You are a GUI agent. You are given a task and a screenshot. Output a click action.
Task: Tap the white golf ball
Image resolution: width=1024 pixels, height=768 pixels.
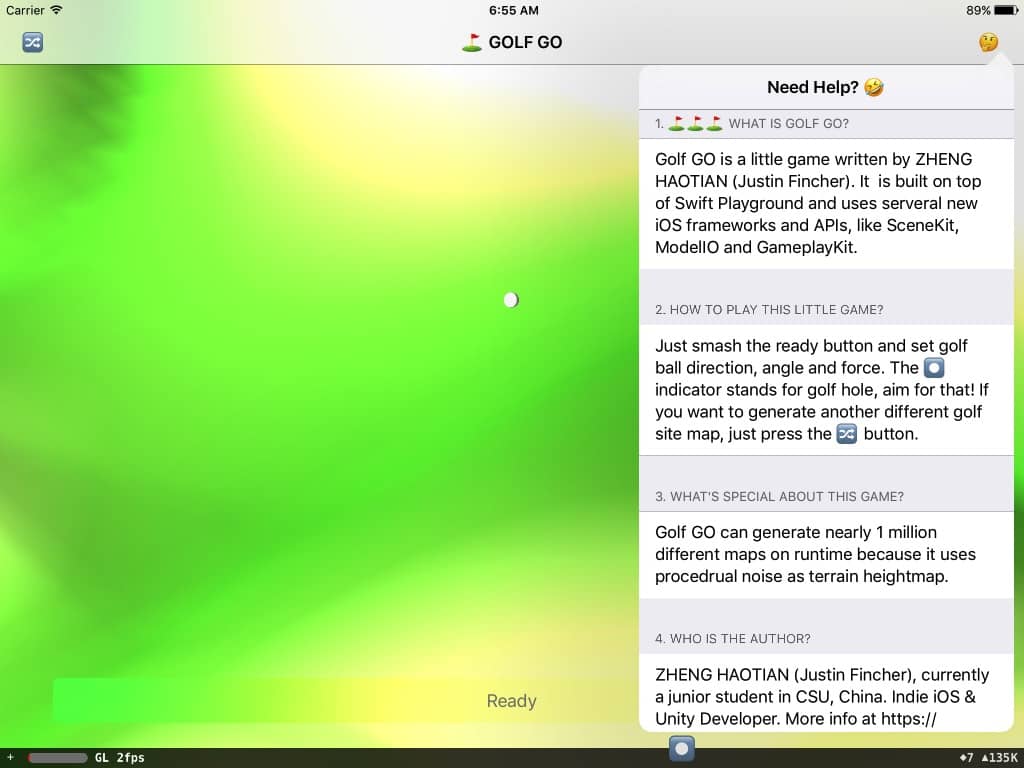click(511, 300)
